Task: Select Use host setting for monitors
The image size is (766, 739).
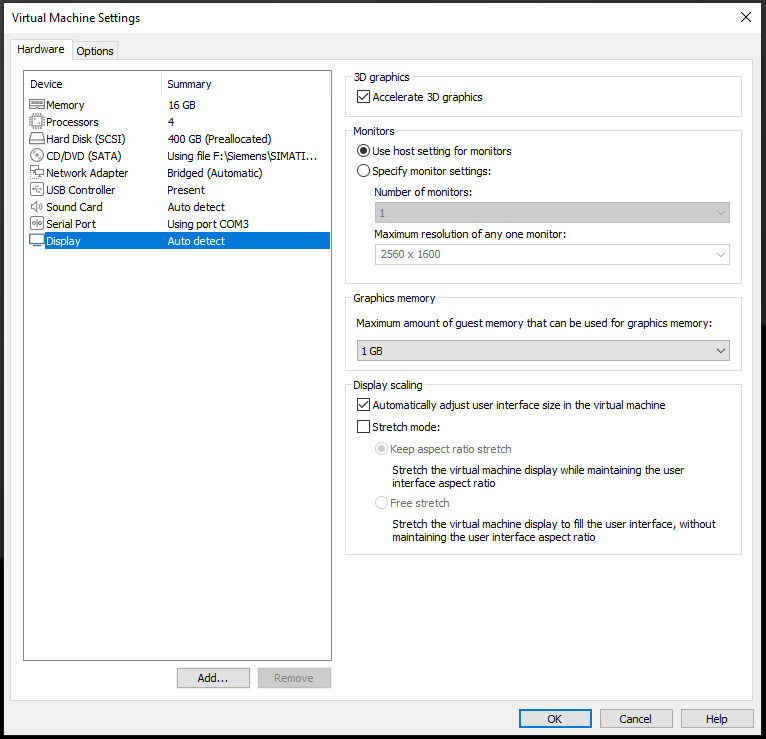Action: [x=363, y=151]
